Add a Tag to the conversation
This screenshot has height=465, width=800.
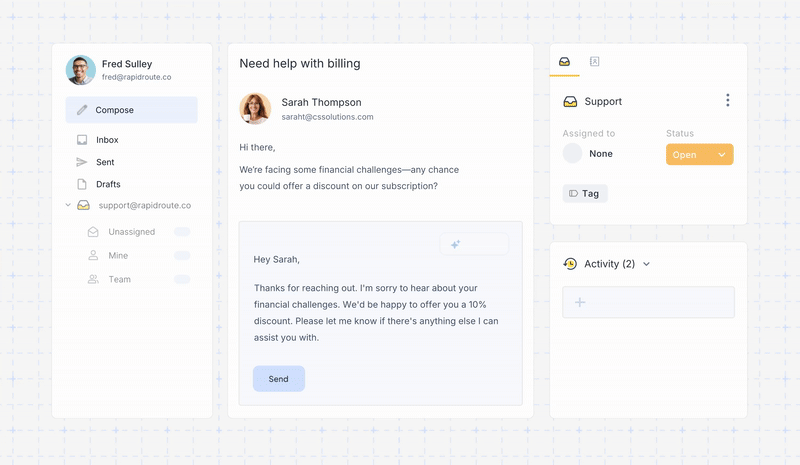(585, 193)
